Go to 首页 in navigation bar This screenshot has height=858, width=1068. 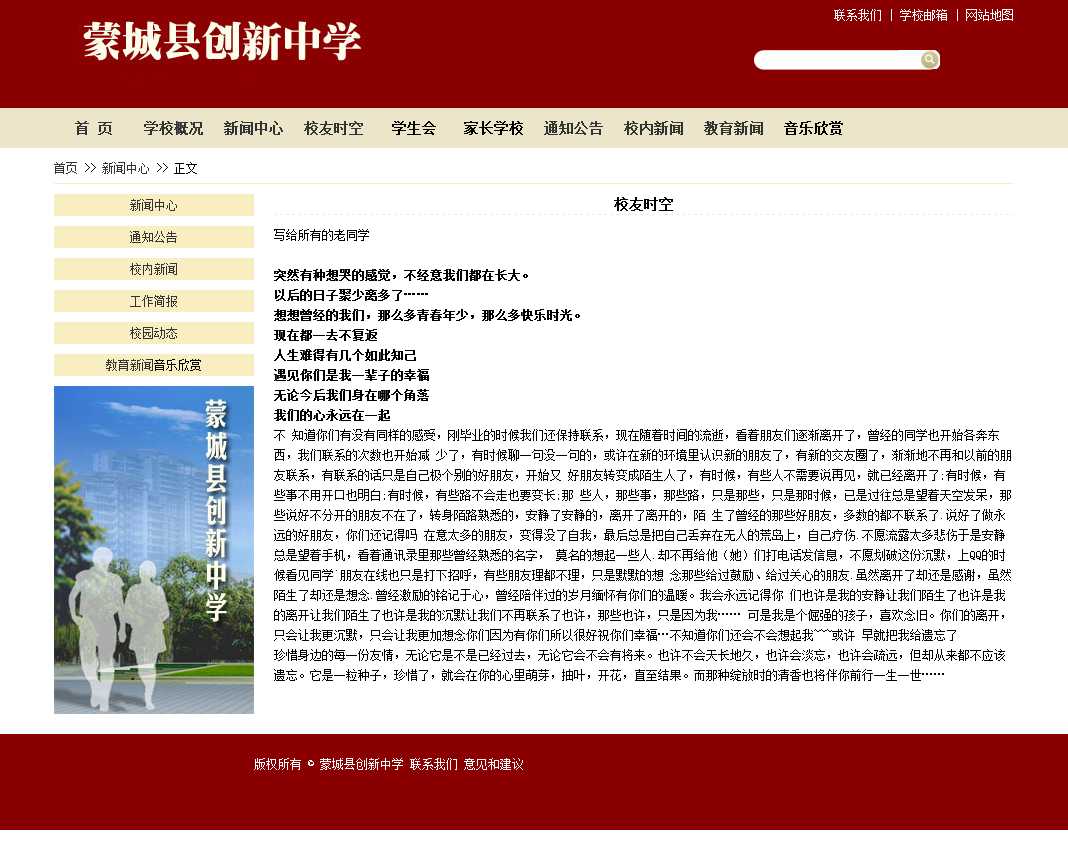pos(93,129)
